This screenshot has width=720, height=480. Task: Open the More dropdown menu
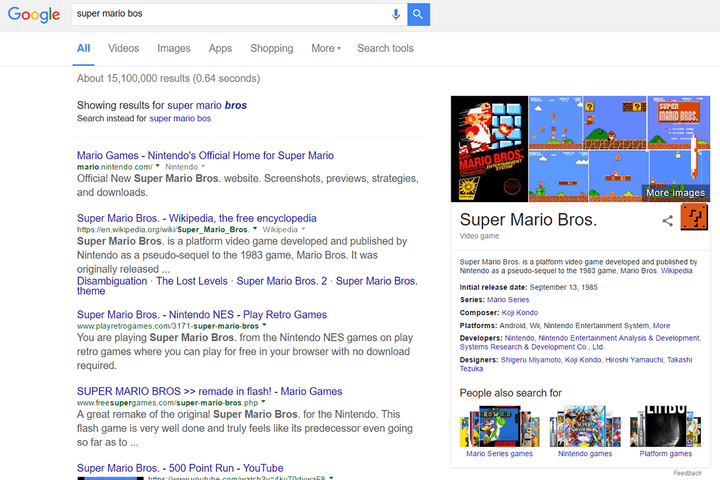326,48
